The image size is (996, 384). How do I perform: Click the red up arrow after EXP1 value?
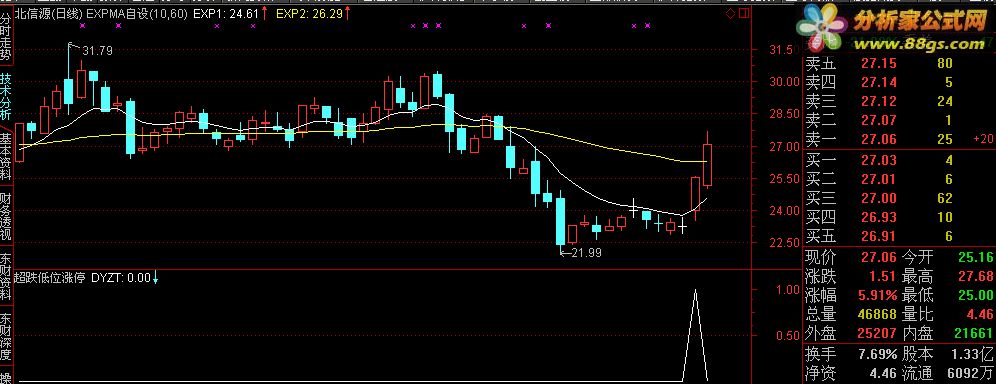264,13
